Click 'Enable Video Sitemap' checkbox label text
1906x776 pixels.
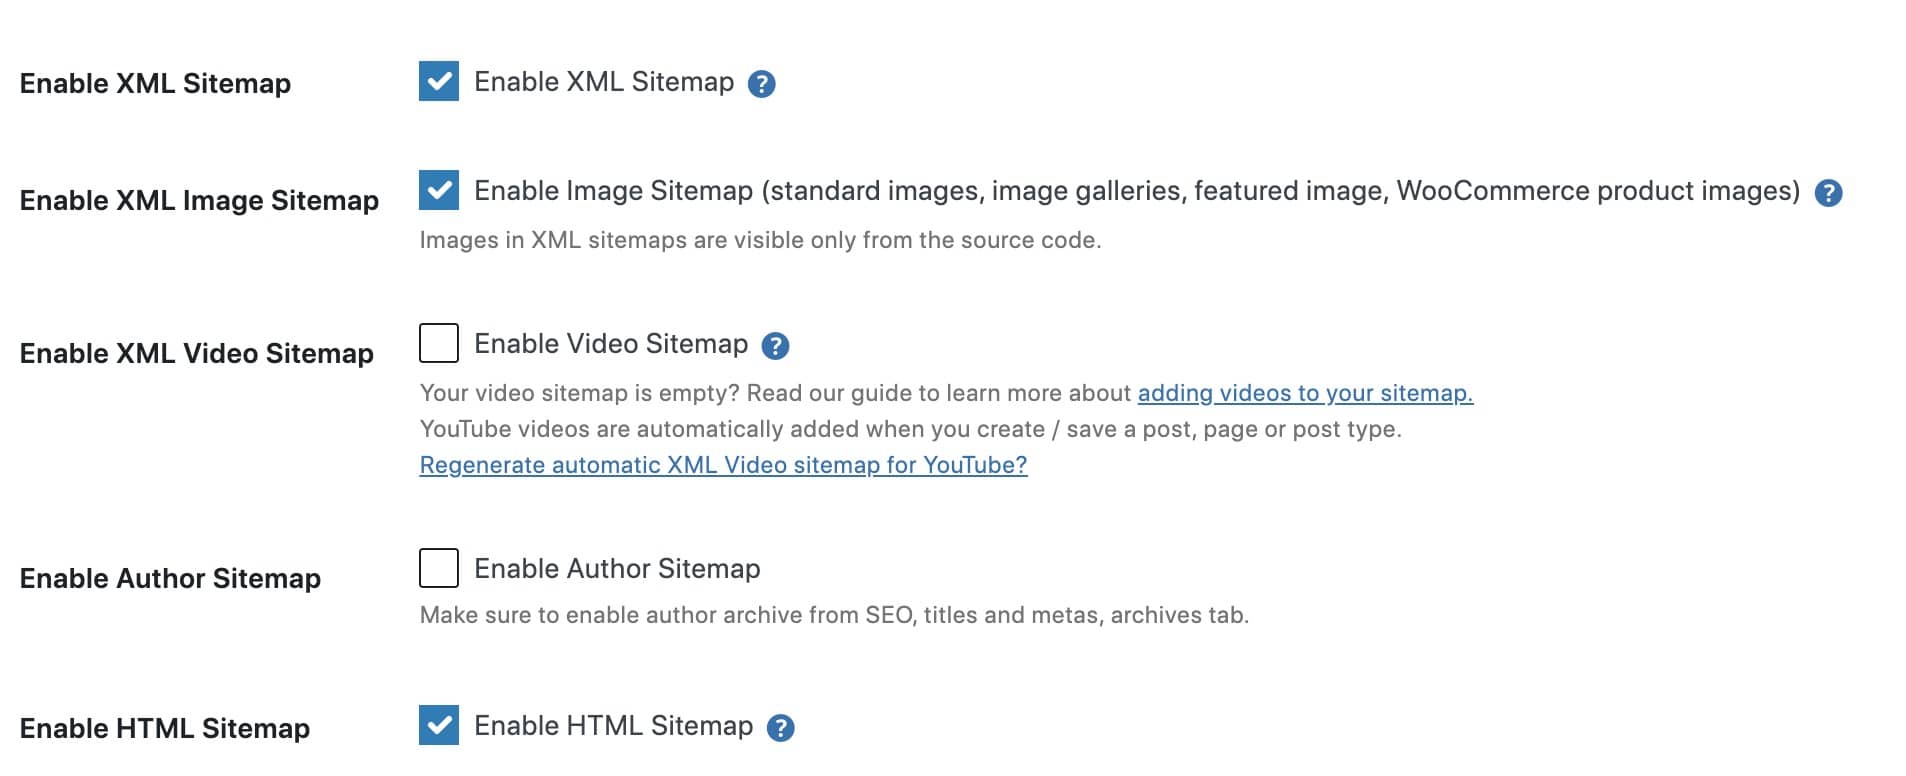(x=610, y=344)
